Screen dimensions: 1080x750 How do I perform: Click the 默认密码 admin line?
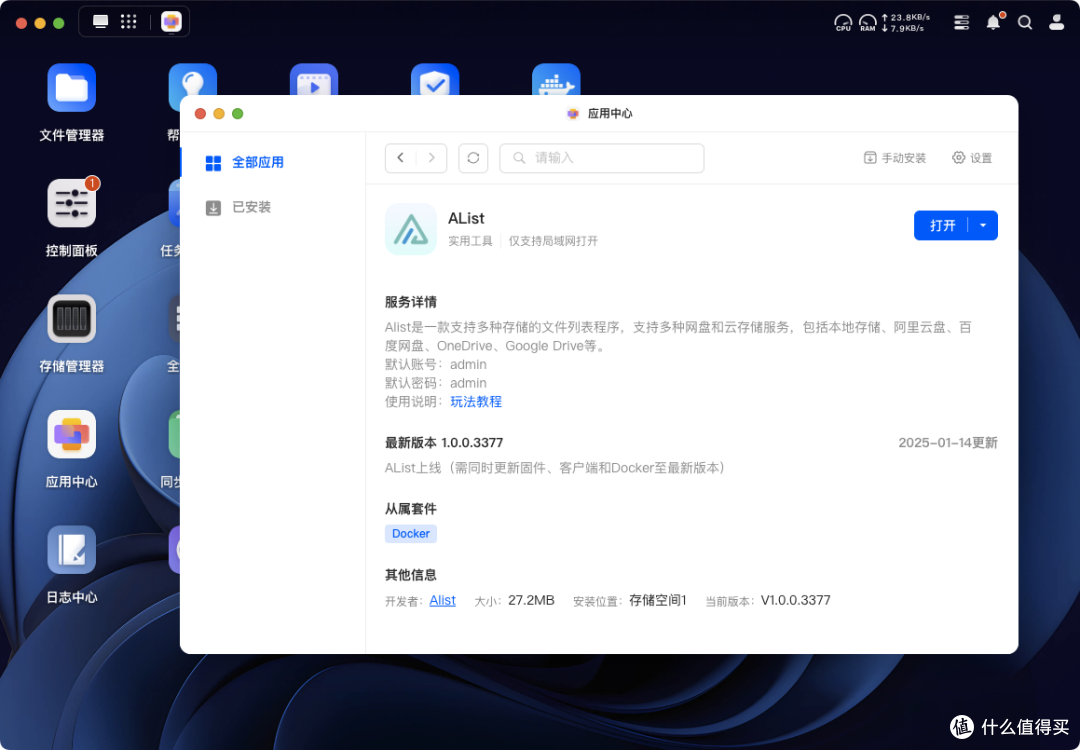pyautogui.click(x=436, y=383)
